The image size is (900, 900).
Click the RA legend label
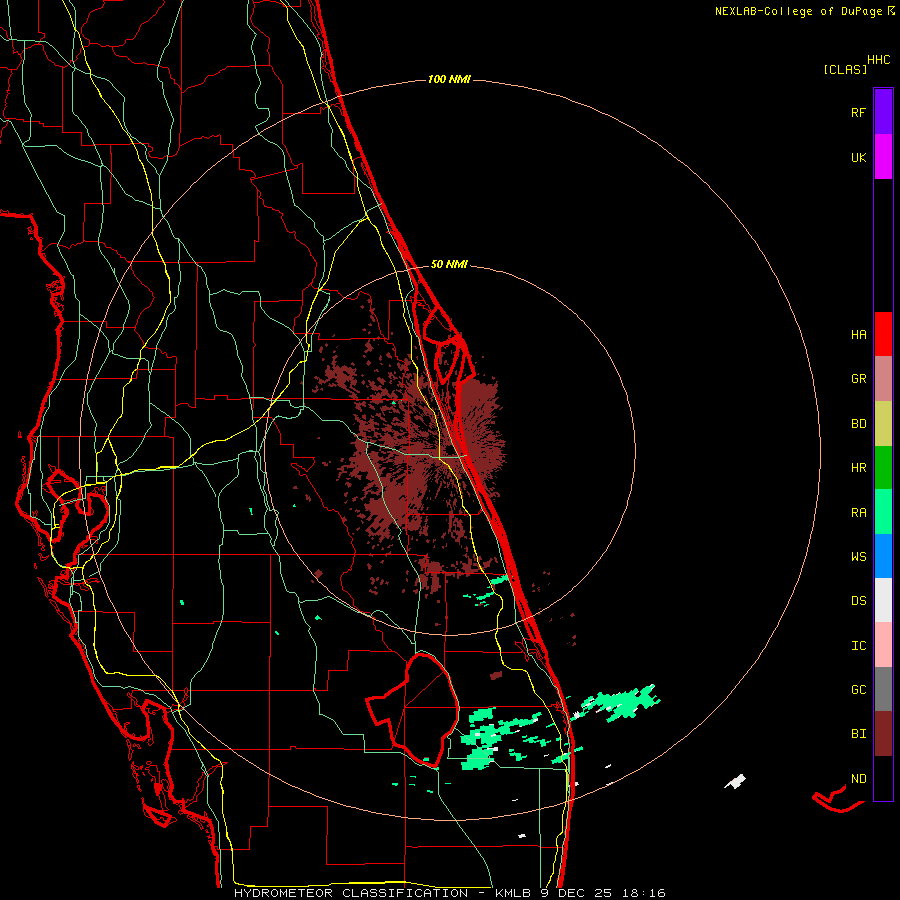859,512
